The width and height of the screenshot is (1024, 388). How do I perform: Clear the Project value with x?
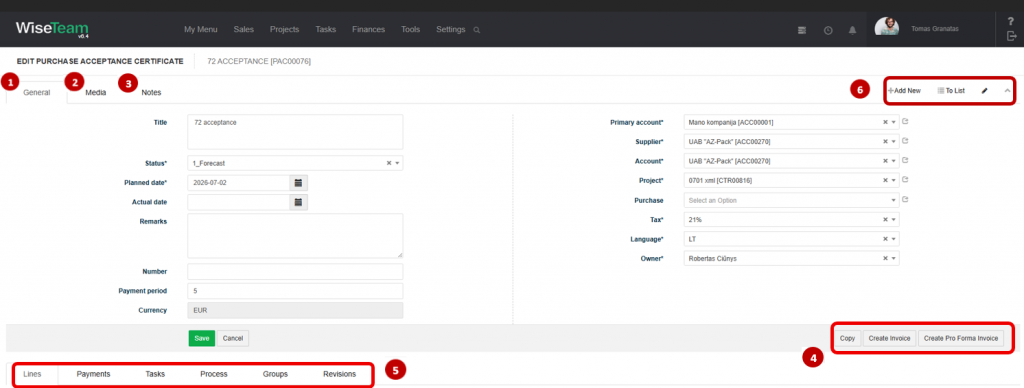(x=886, y=180)
